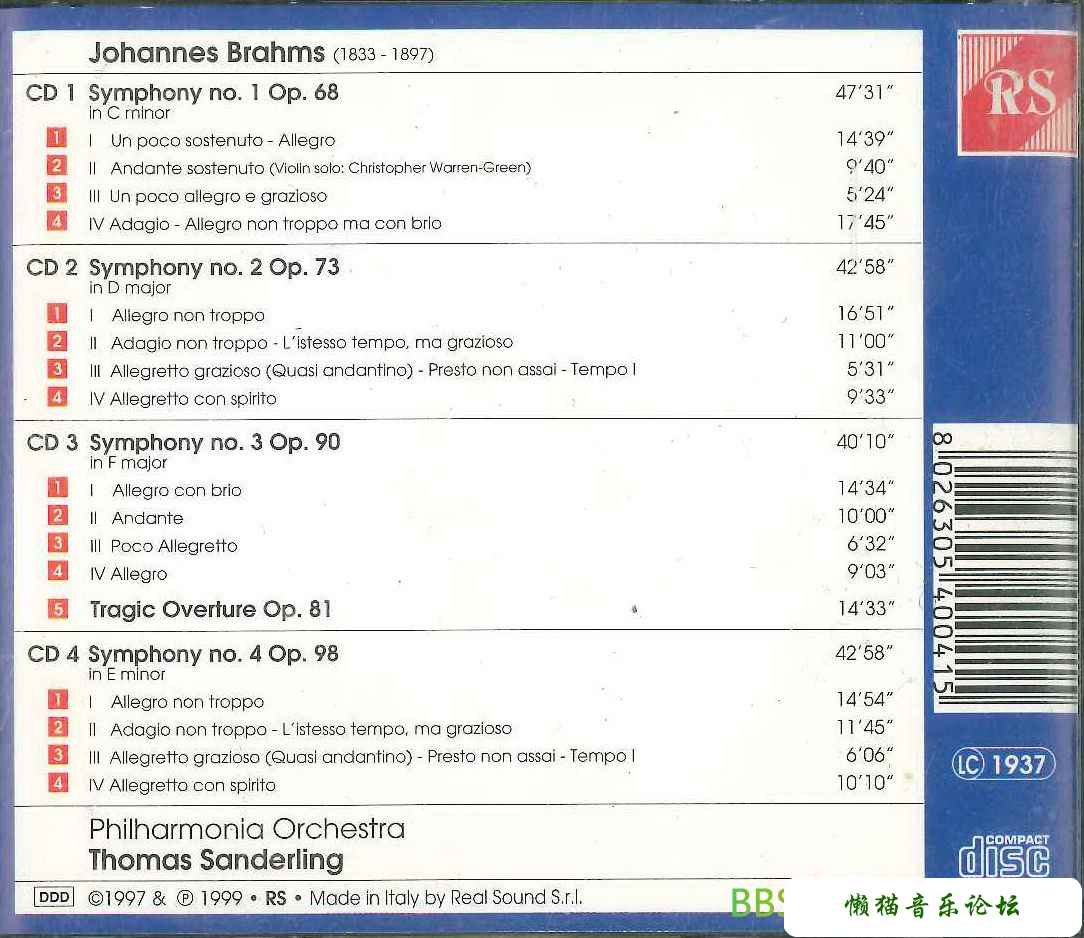Click the duration 10'10"

[x=865, y=782]
